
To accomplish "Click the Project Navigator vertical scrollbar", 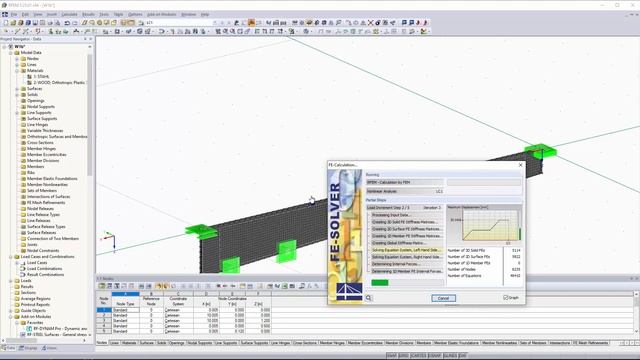I will (x=89, y=114).
